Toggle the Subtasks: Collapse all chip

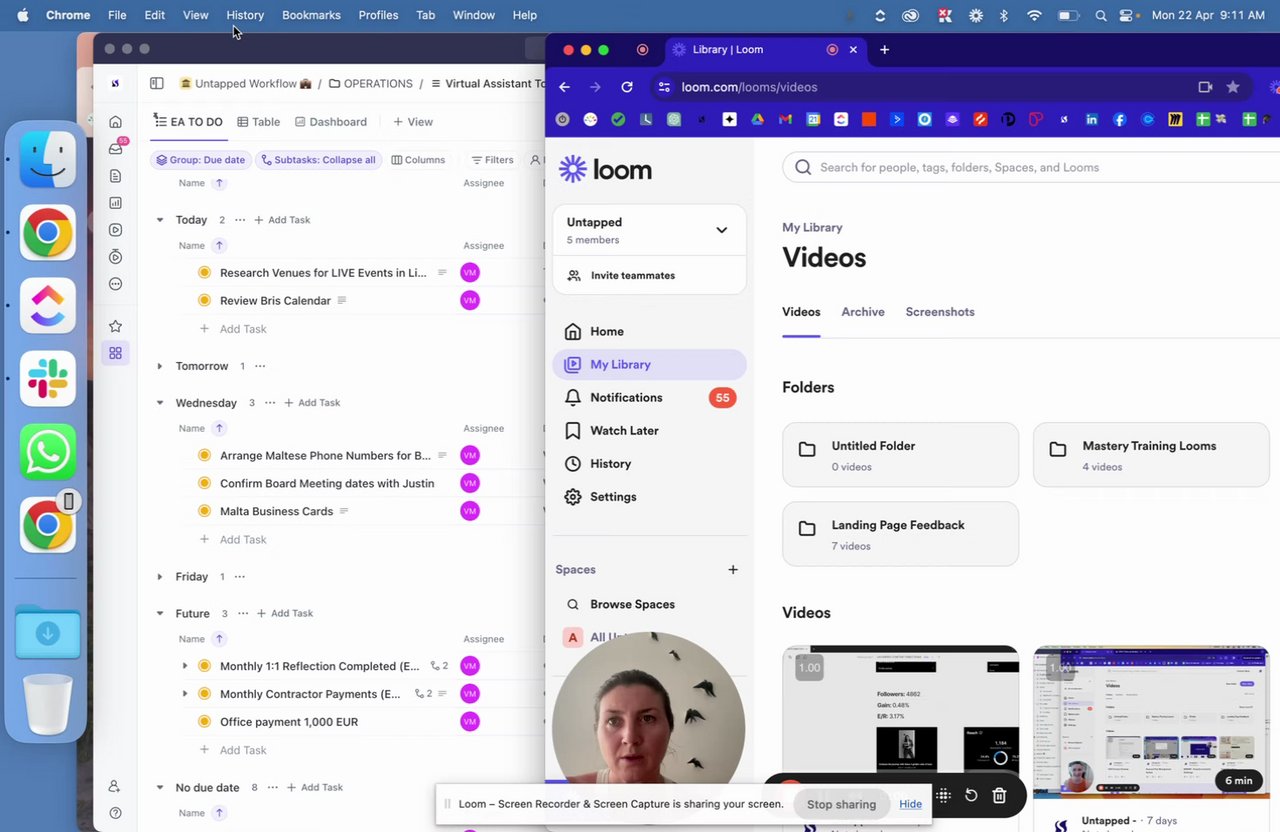(319, 160)
